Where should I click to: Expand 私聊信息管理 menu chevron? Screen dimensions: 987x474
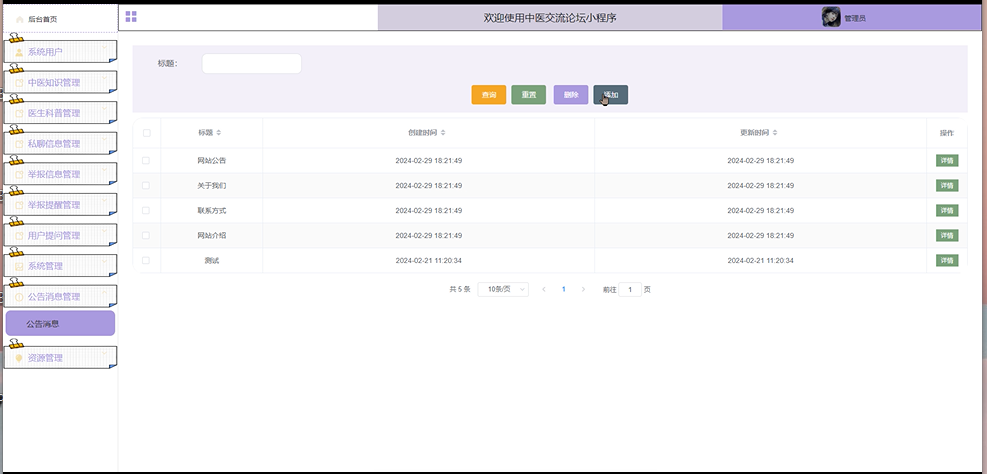point(104,140)
